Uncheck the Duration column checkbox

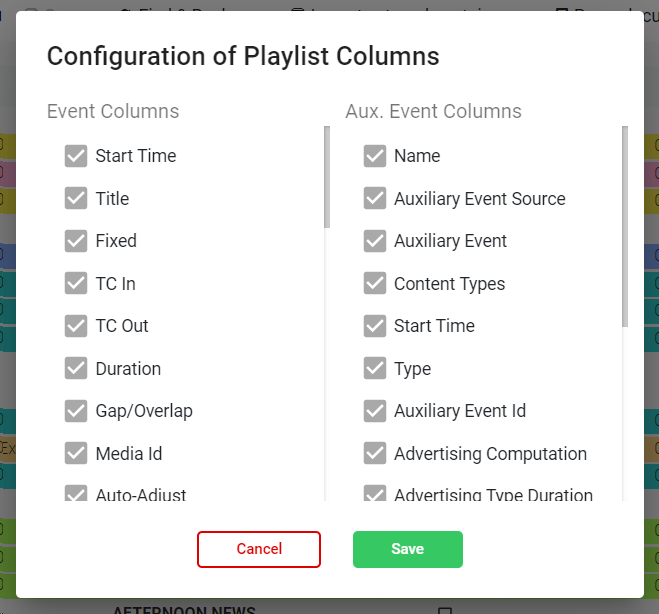coord(76,369)
